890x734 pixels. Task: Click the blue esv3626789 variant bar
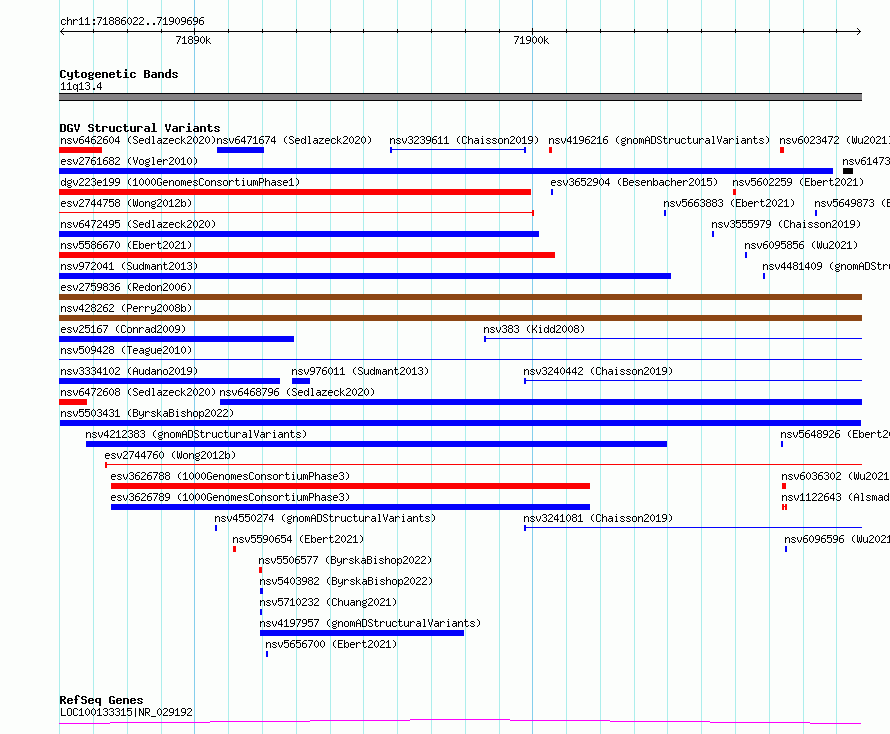point(350,507)
